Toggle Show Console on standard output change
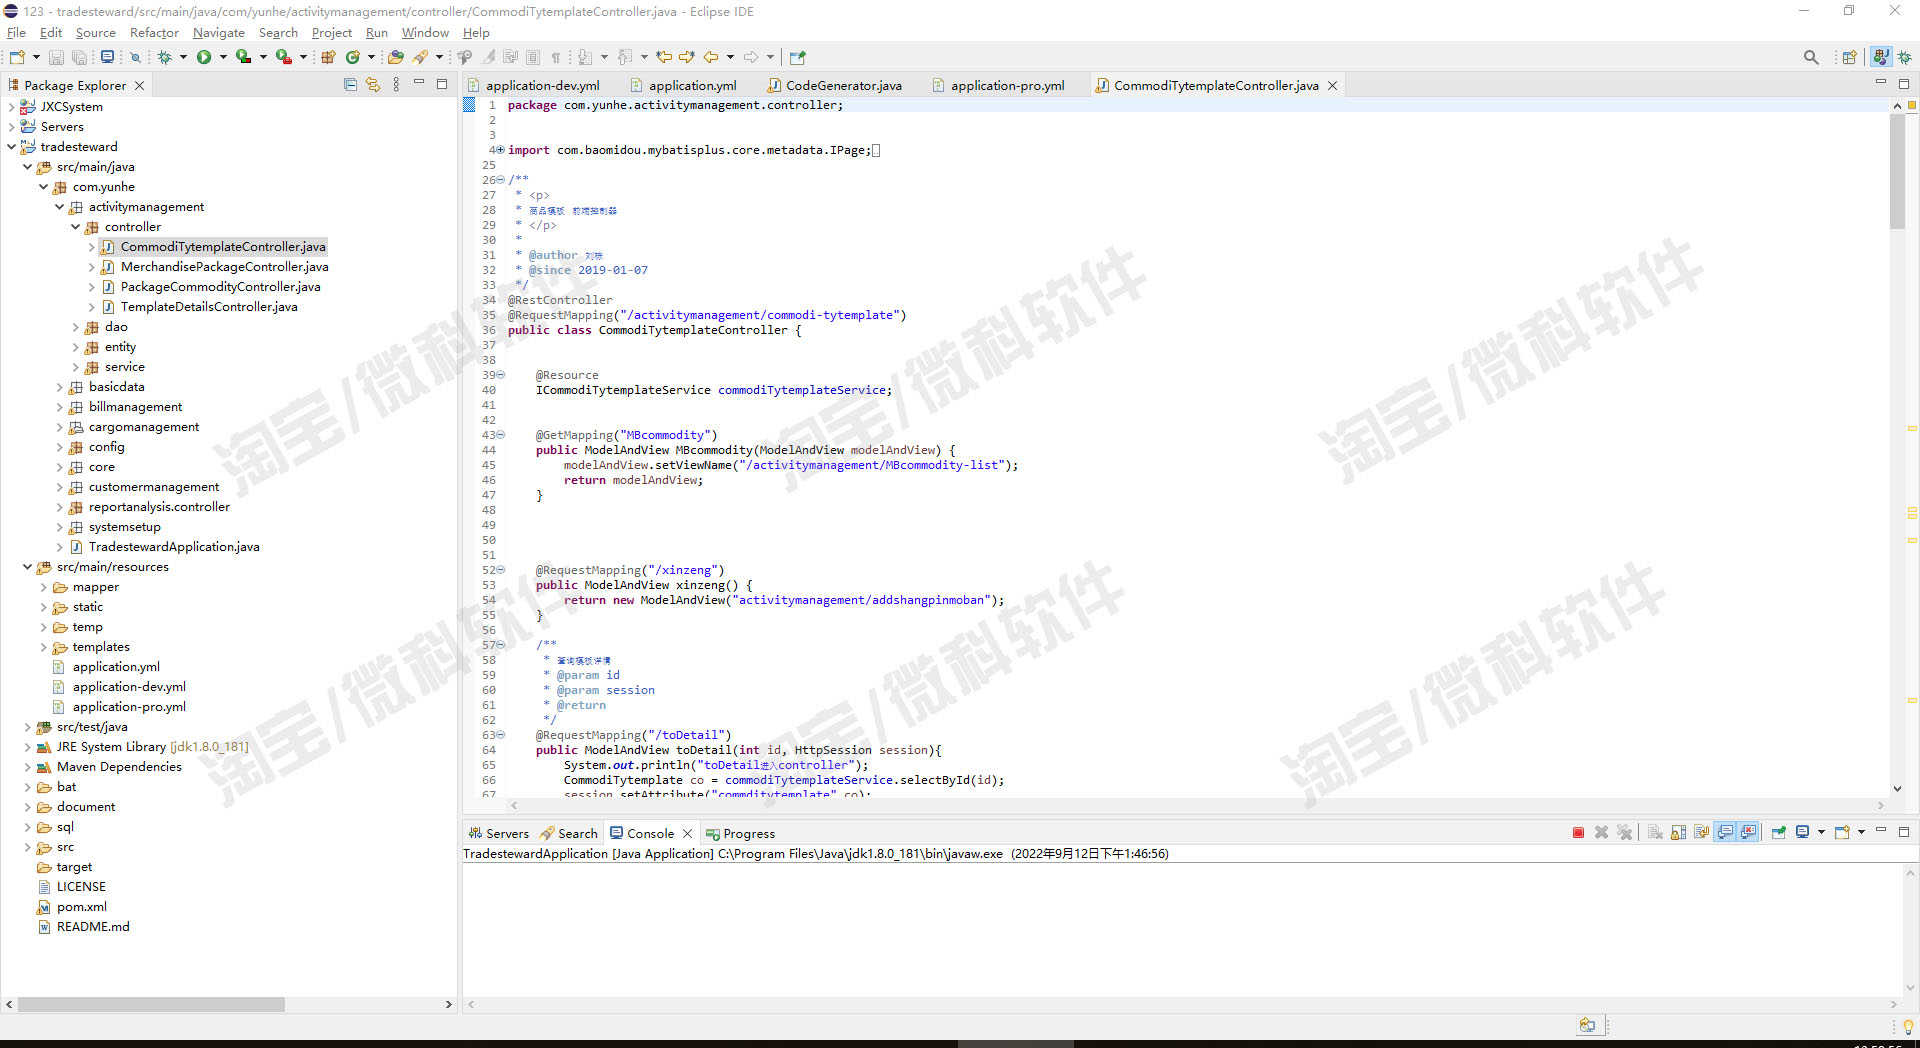This screenshot has width=1920, height=1048. pos(1725,833)
